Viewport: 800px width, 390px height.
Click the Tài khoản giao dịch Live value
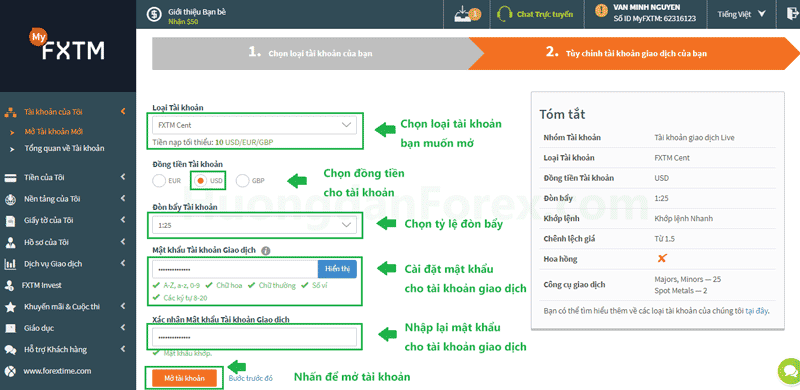[x=694, y=137]
